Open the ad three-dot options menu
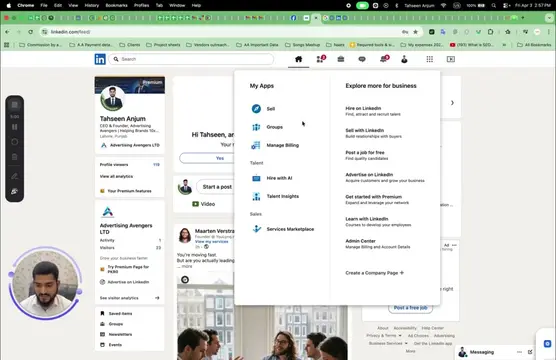Viewport: 556px width, 360px height. pyautogui.click(x=454, y=245)
